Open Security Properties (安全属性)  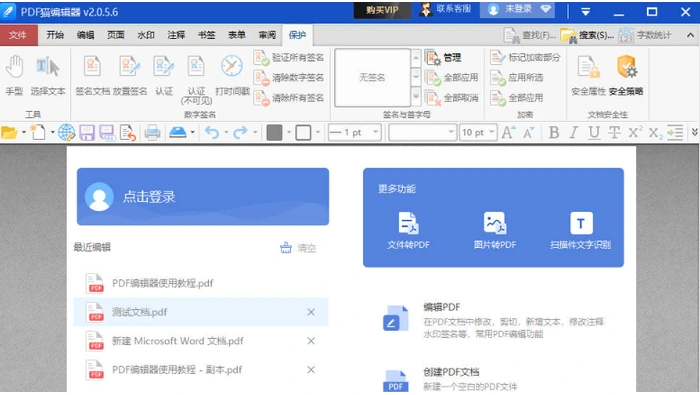[x=588, y=75]
